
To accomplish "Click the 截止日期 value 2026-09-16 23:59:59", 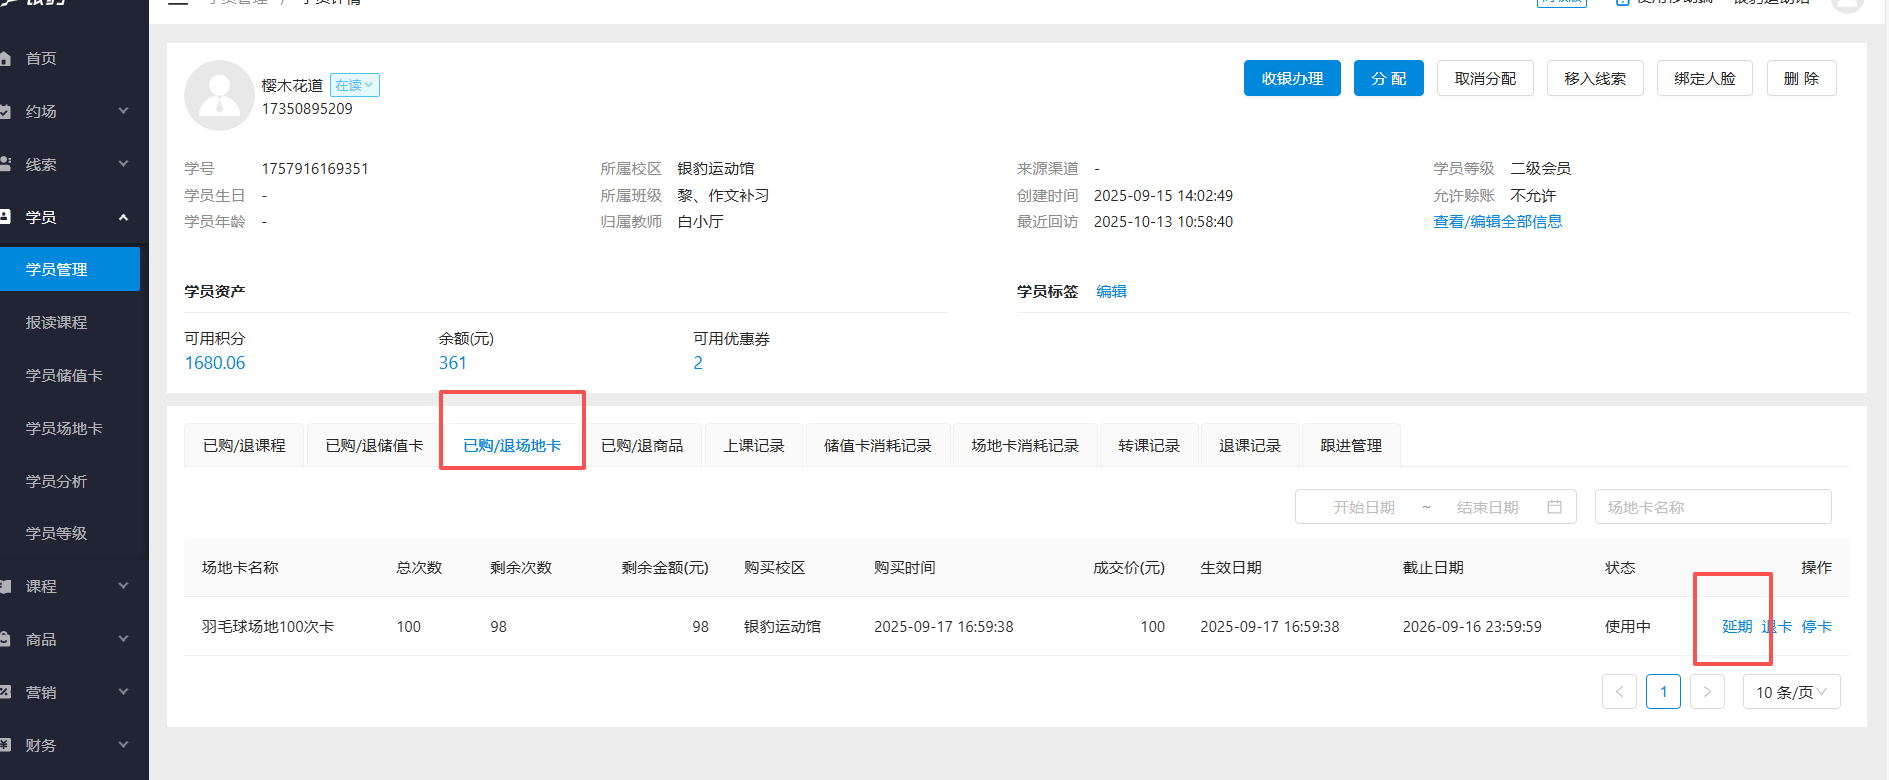I will tap(1472, 627).
